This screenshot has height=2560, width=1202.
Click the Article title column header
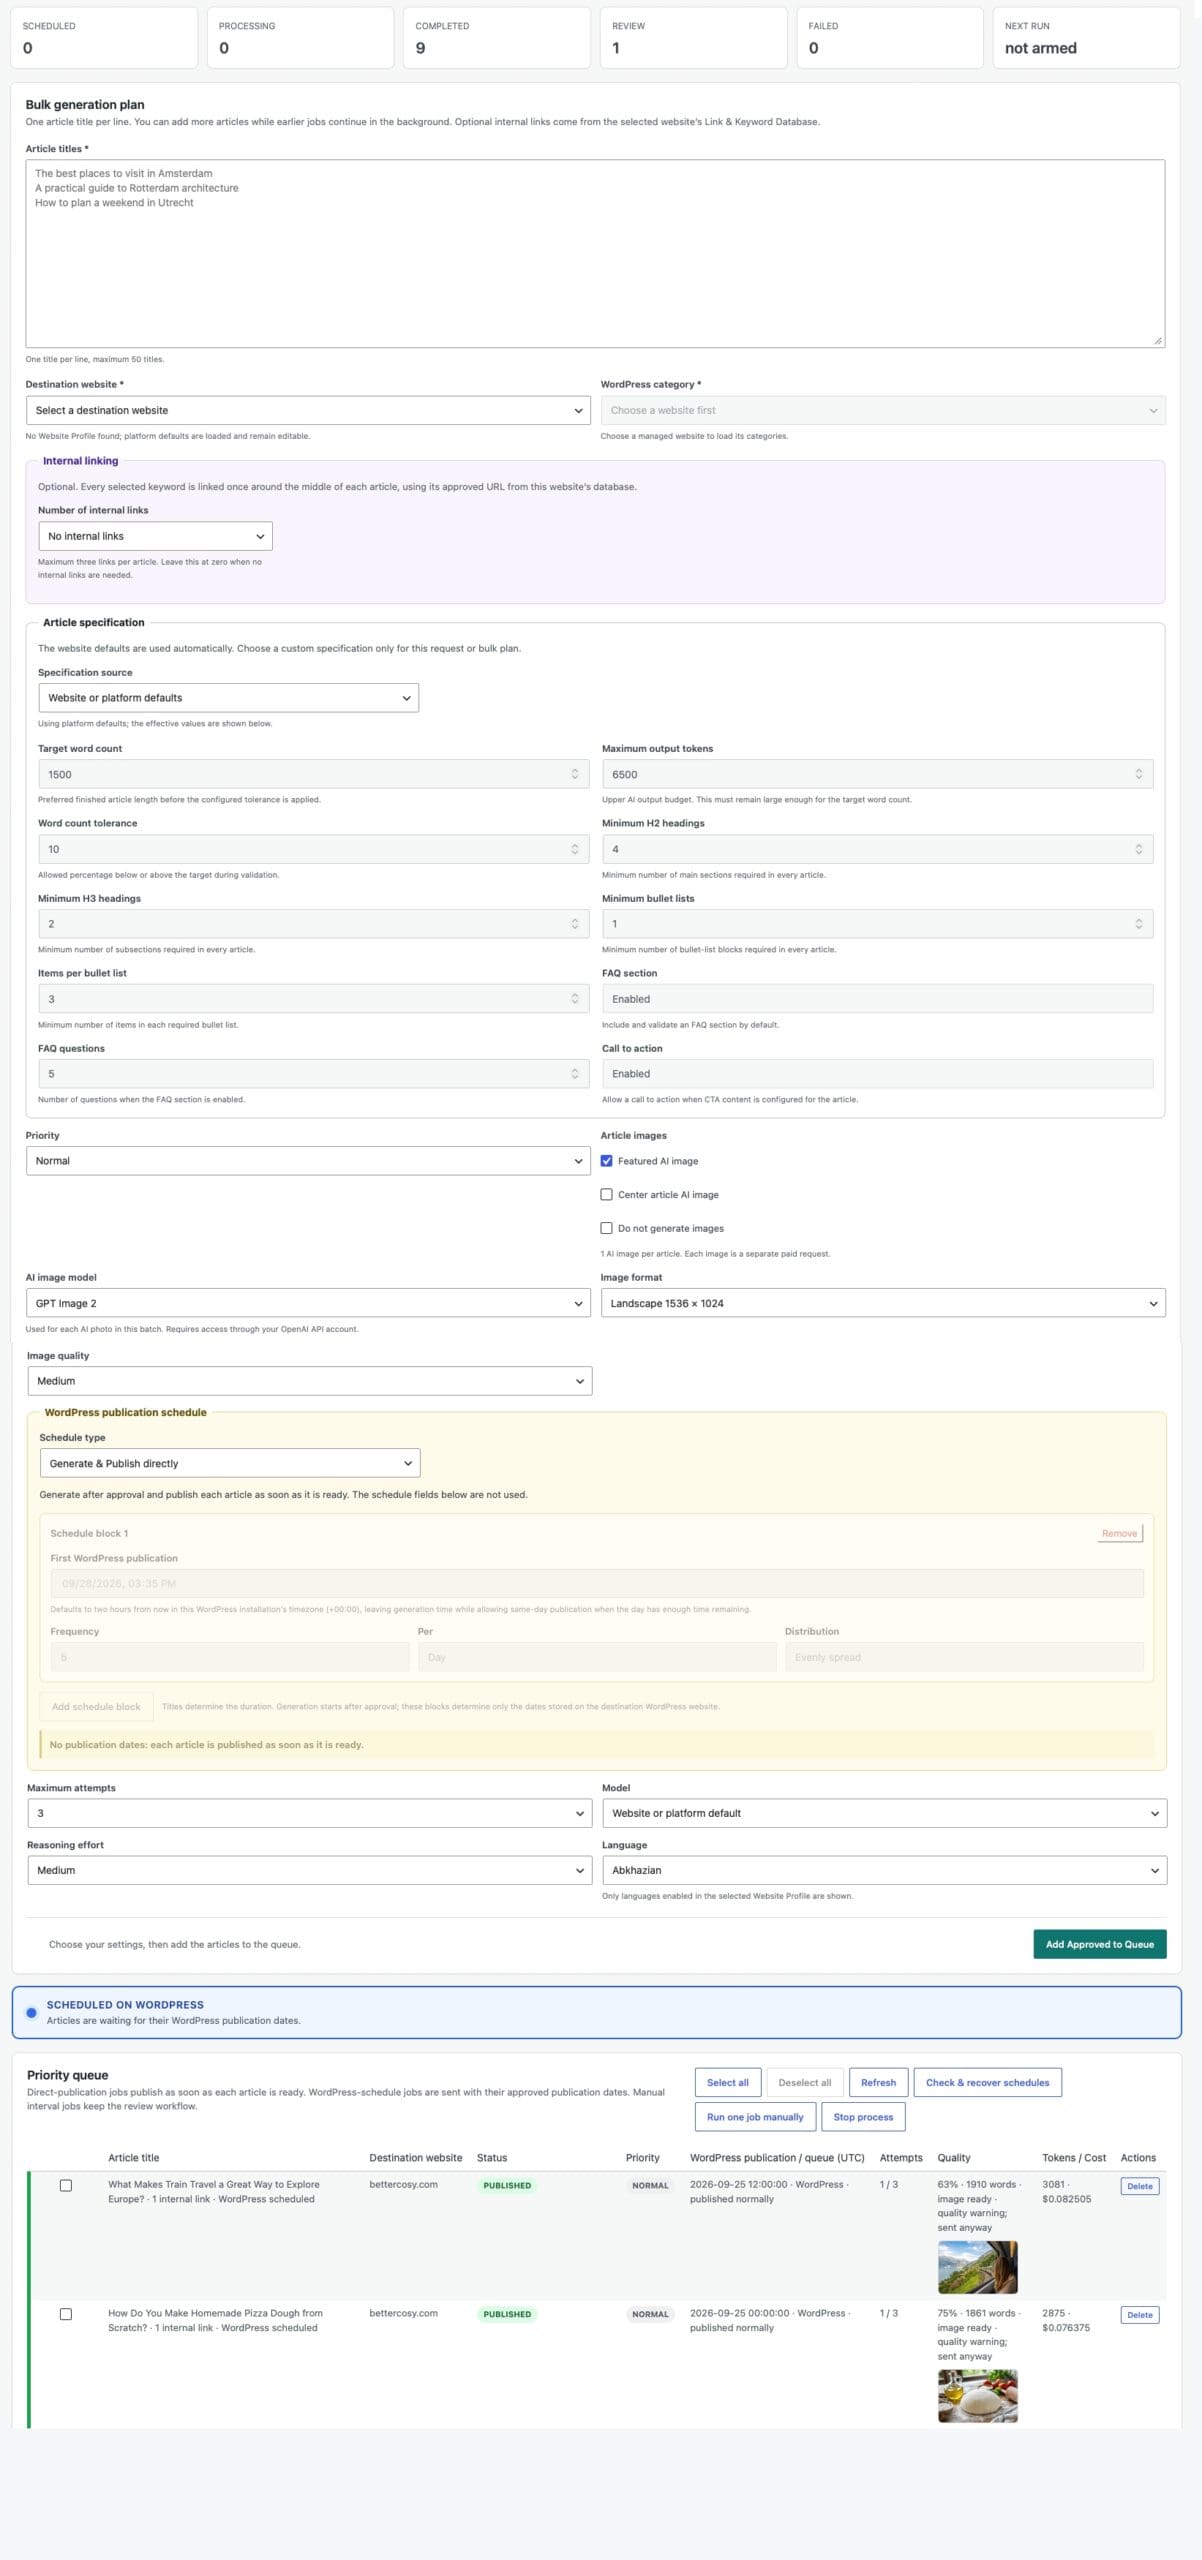pyautogui.click(x=133, y=2158)
